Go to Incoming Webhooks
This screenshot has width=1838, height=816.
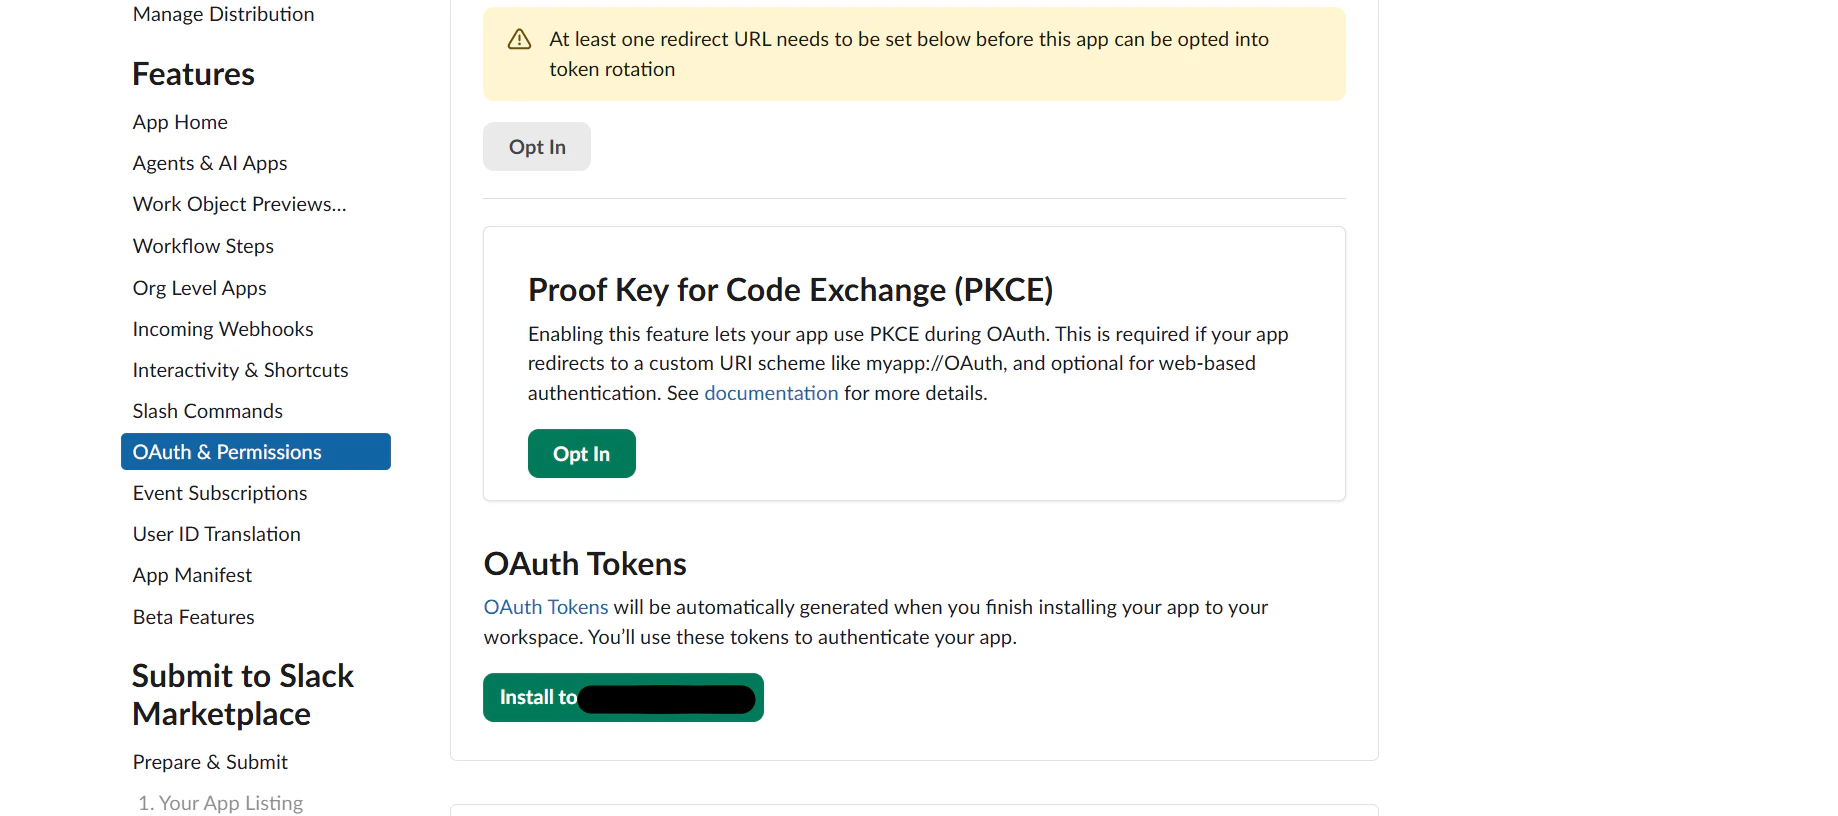(223, 329)
